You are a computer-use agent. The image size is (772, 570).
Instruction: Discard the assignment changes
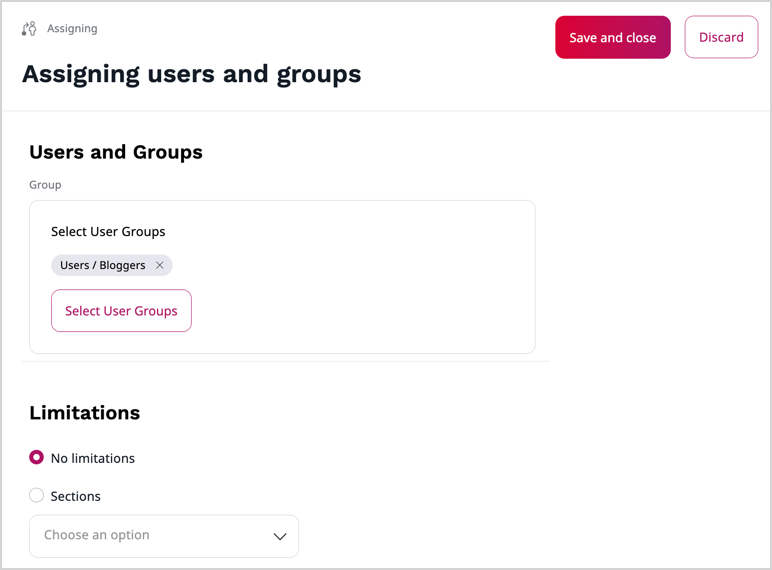click(x=721, y=37)
